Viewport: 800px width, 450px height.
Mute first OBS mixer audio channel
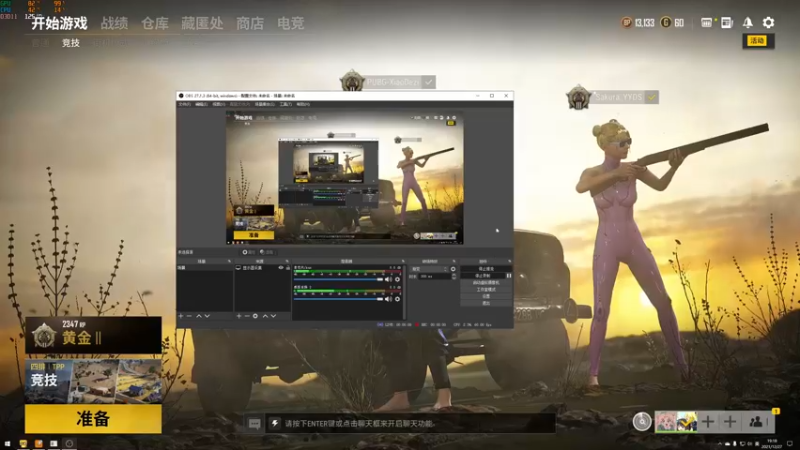(x=388, y=280)
